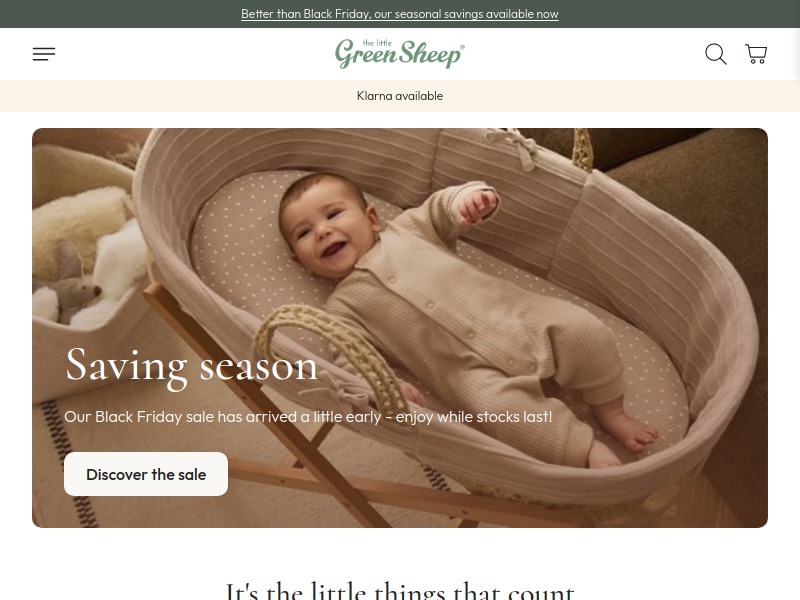Click the Discover the sale button

point(146,474)
